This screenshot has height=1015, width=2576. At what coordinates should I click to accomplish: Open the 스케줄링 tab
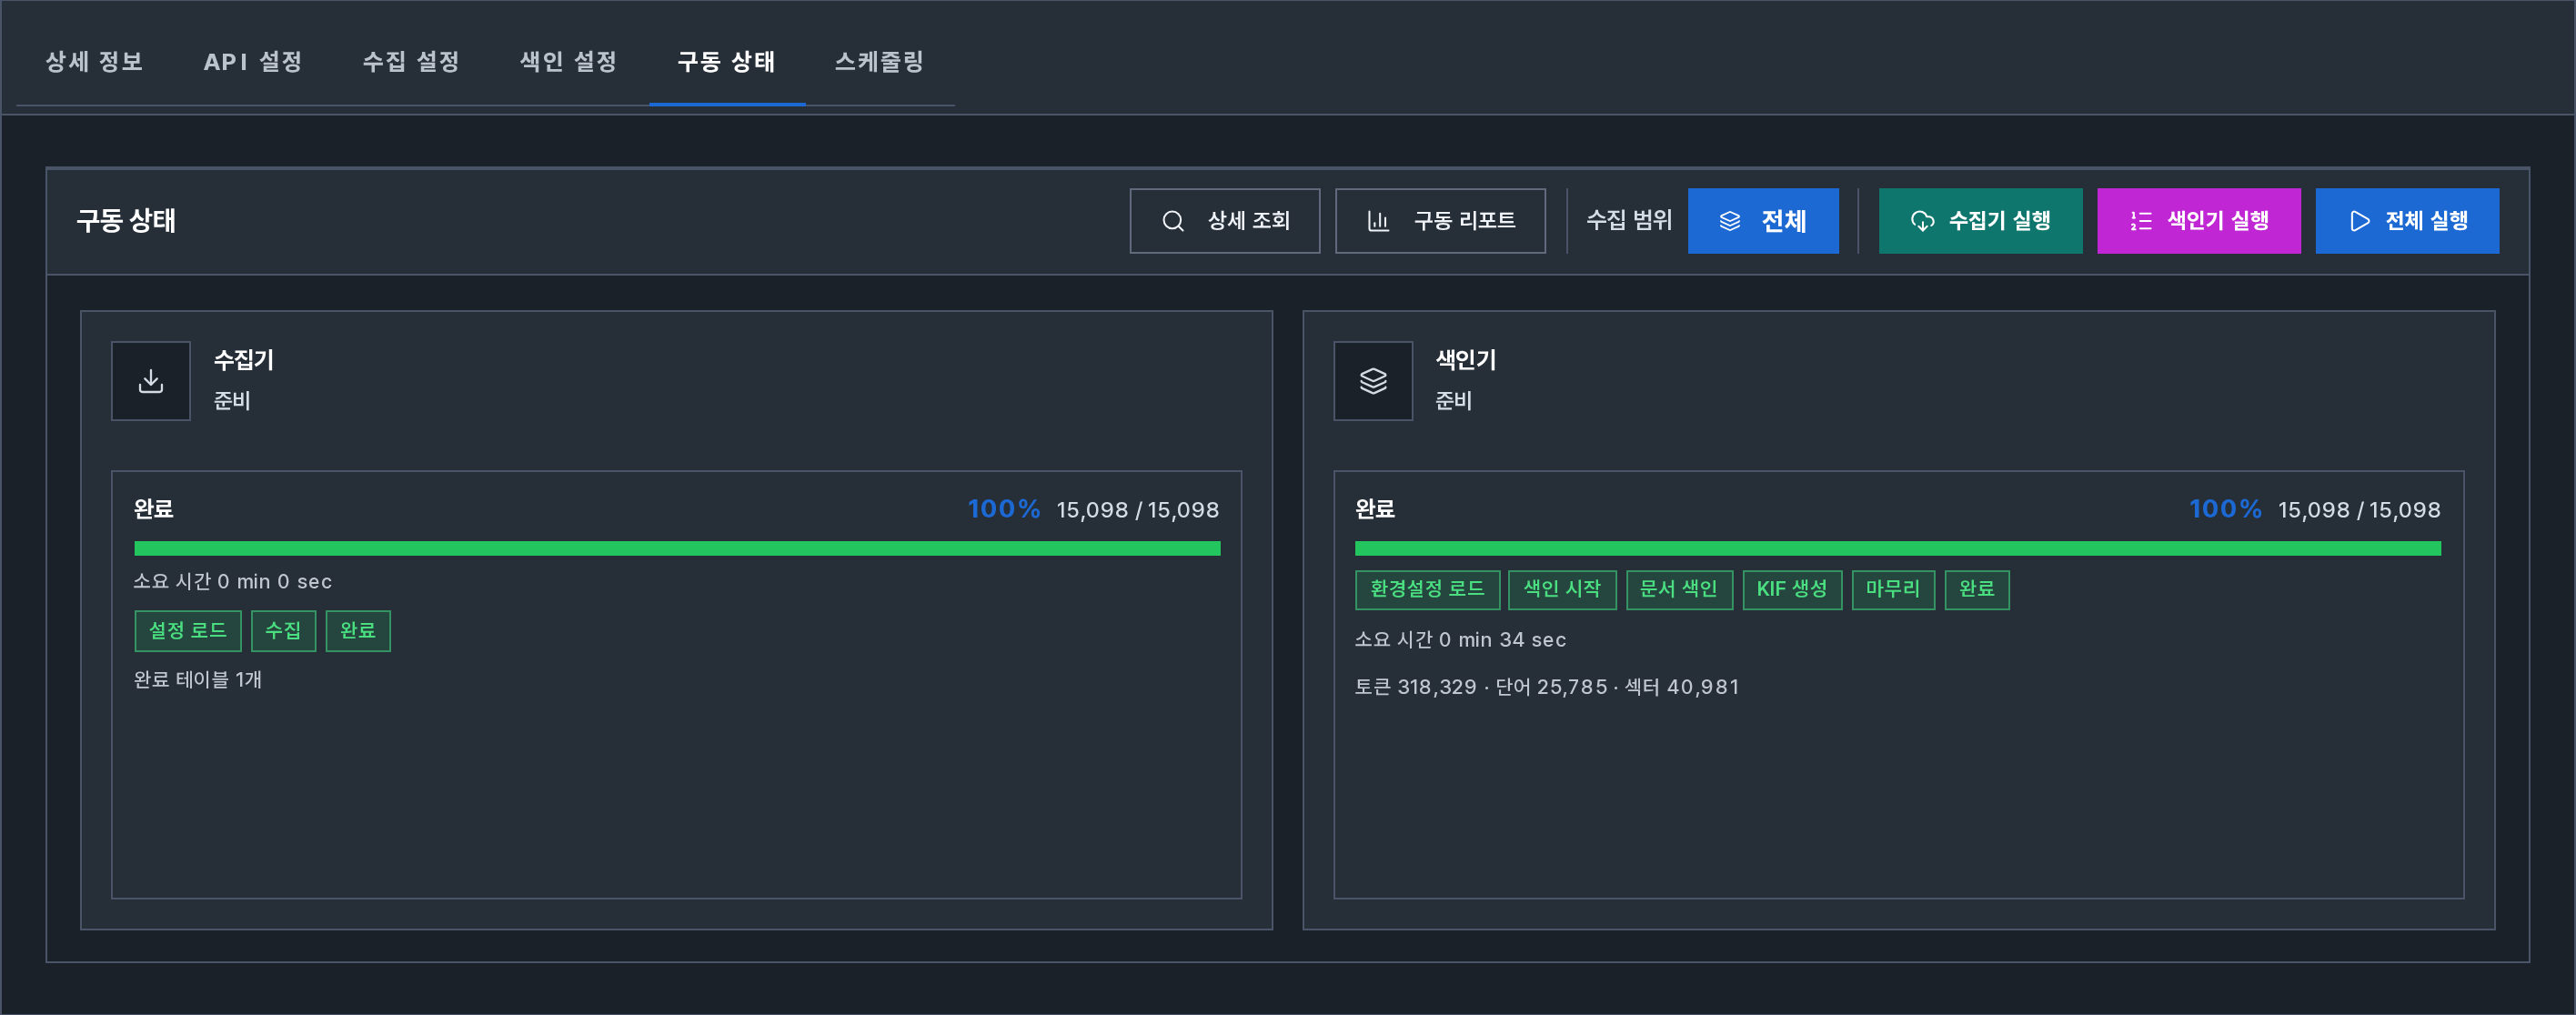[x=880, y=62]
